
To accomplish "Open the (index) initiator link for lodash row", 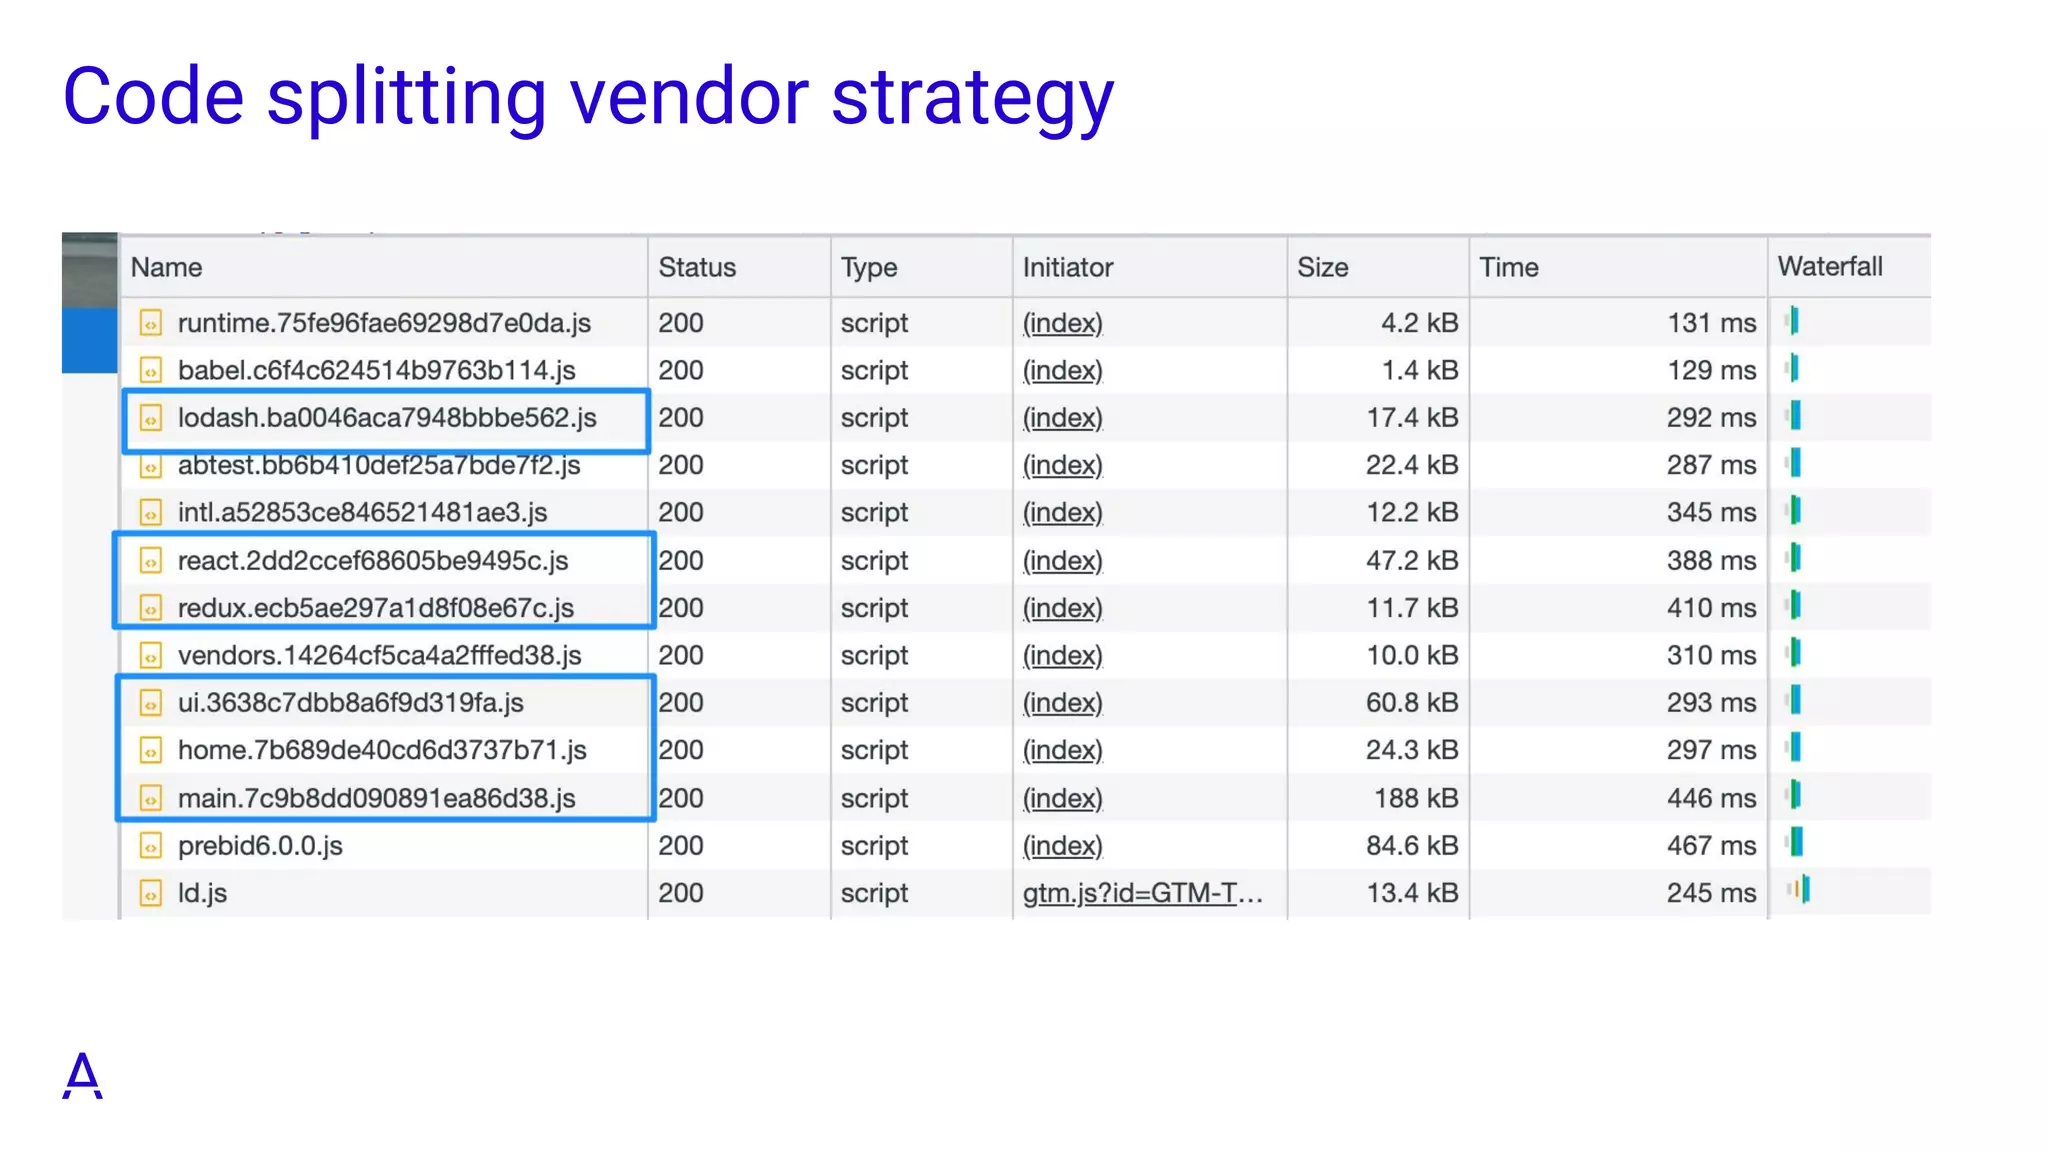I will click(x=1062, y=418).
